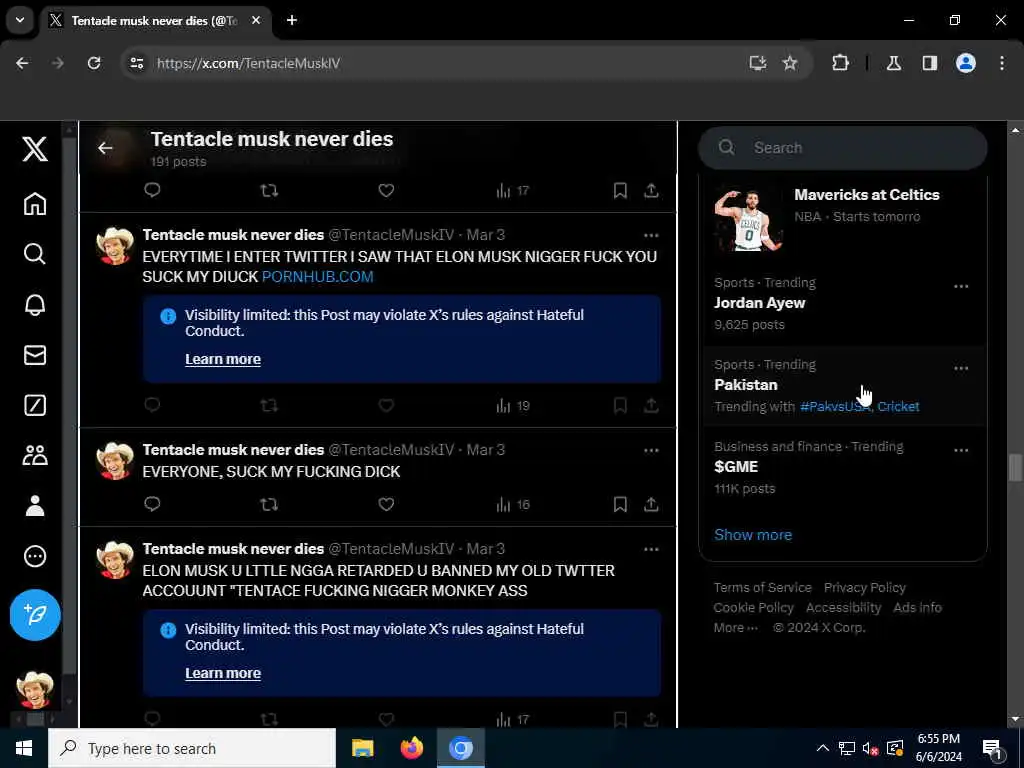
Task: Compose a new post with blue feather button
Action: click(35, 615)
